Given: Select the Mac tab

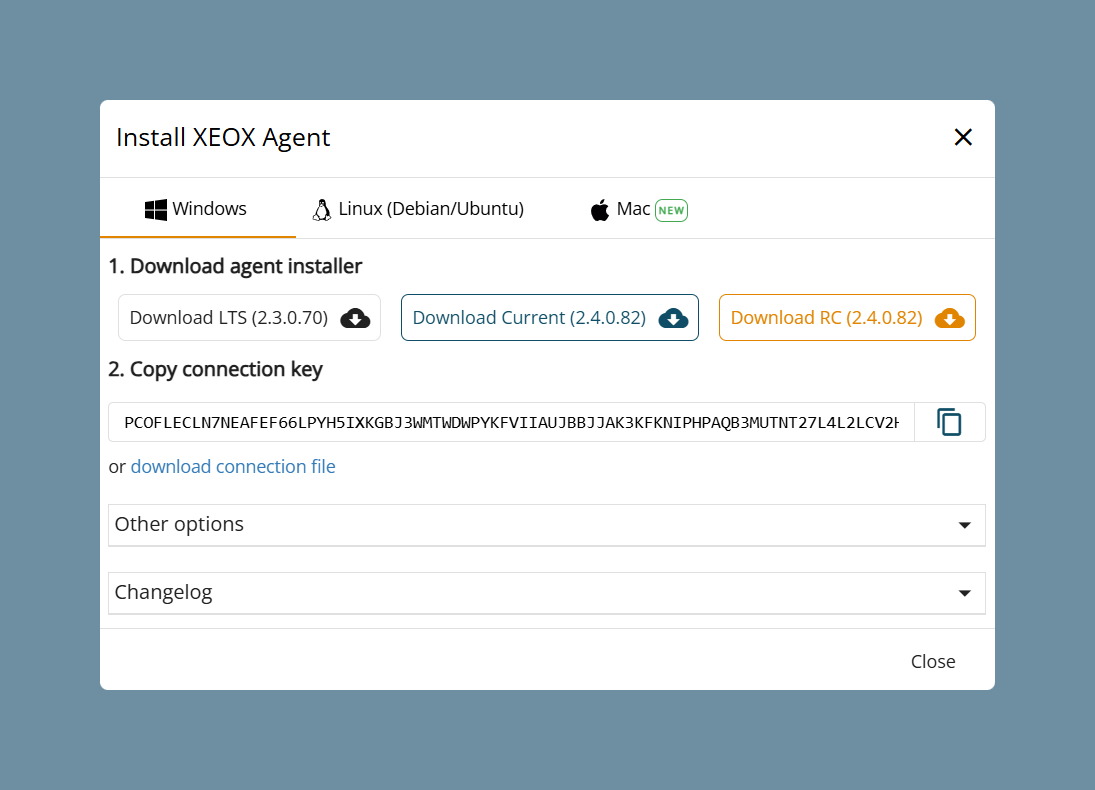Looking at the screenshot, I should point(638,209).
